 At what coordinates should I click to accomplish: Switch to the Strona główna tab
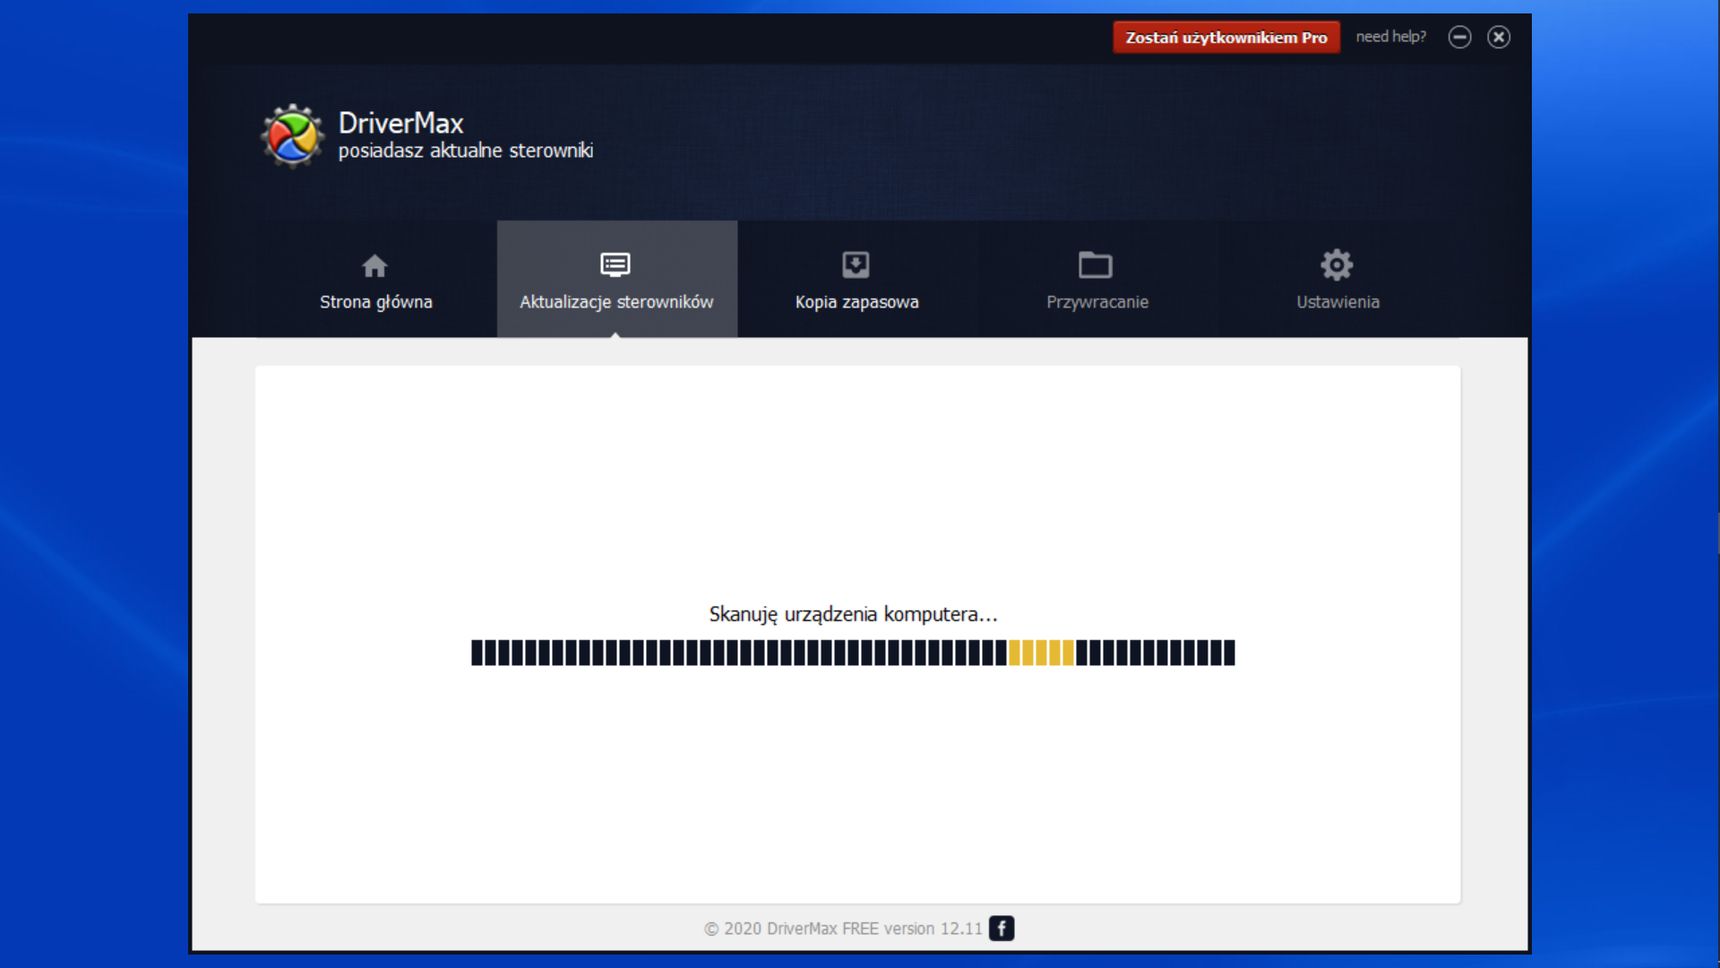[376, 279]
